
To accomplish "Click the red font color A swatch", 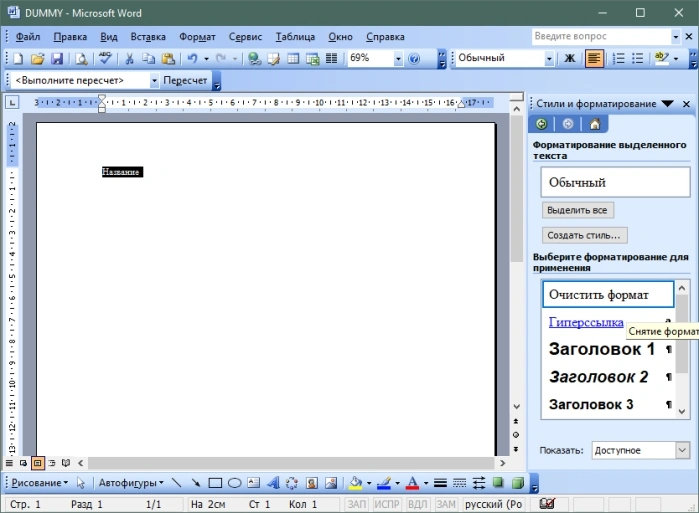I will [x=413, y=483].
